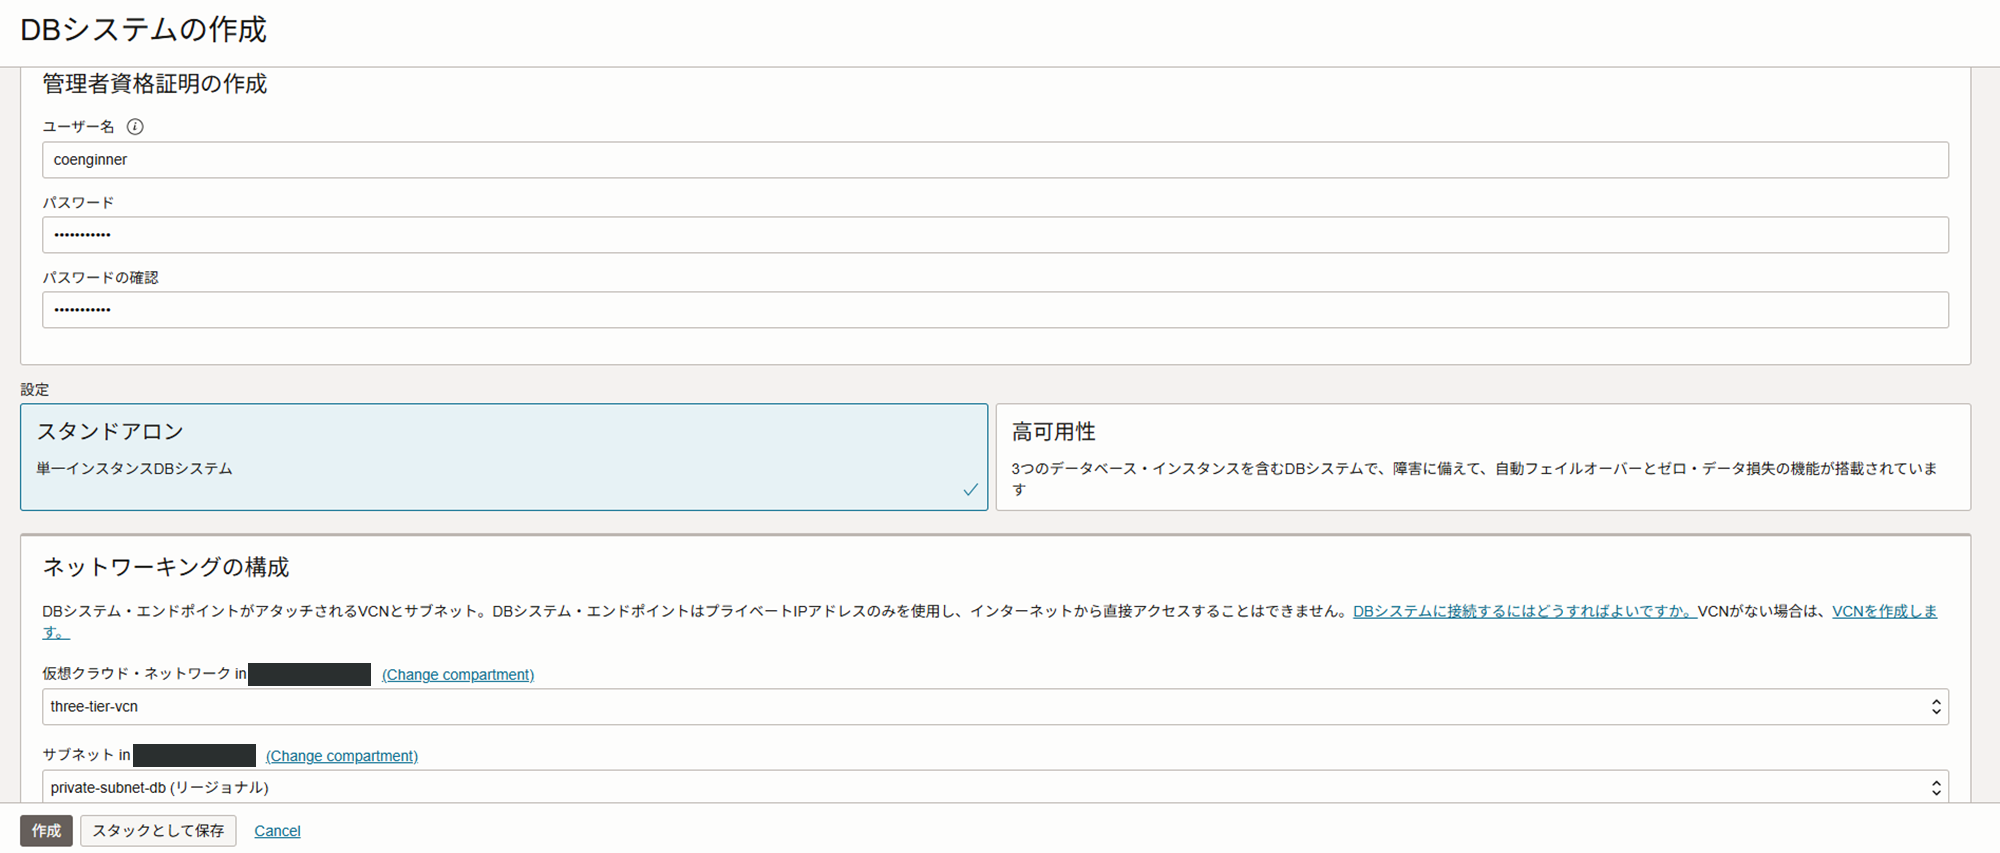Click the Cancel link
The width and height of the screenshot is (2000, 853).
click(277, 831)
